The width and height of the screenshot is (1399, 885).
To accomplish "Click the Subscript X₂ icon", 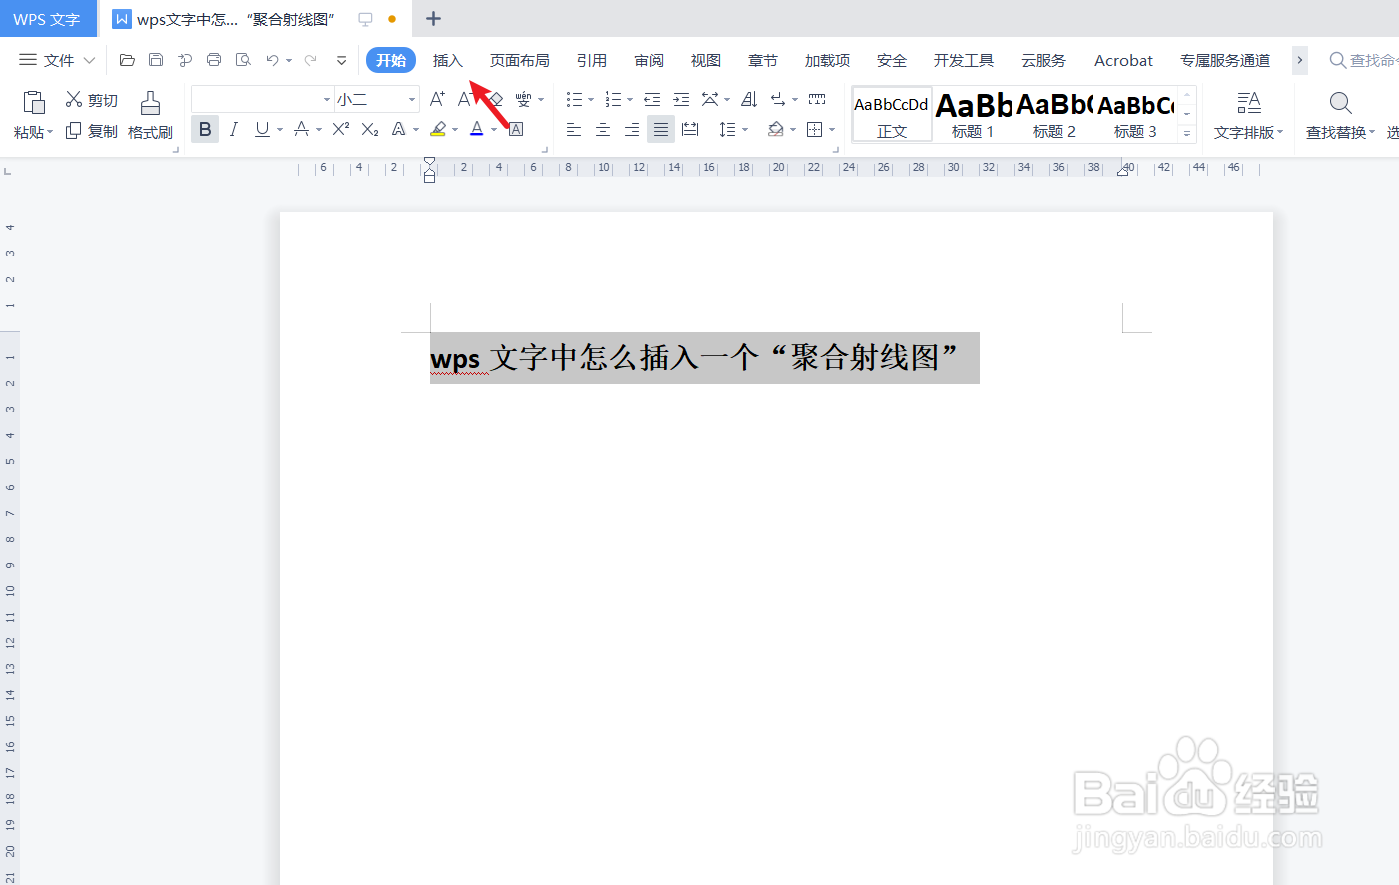I will tap(370, 129).
